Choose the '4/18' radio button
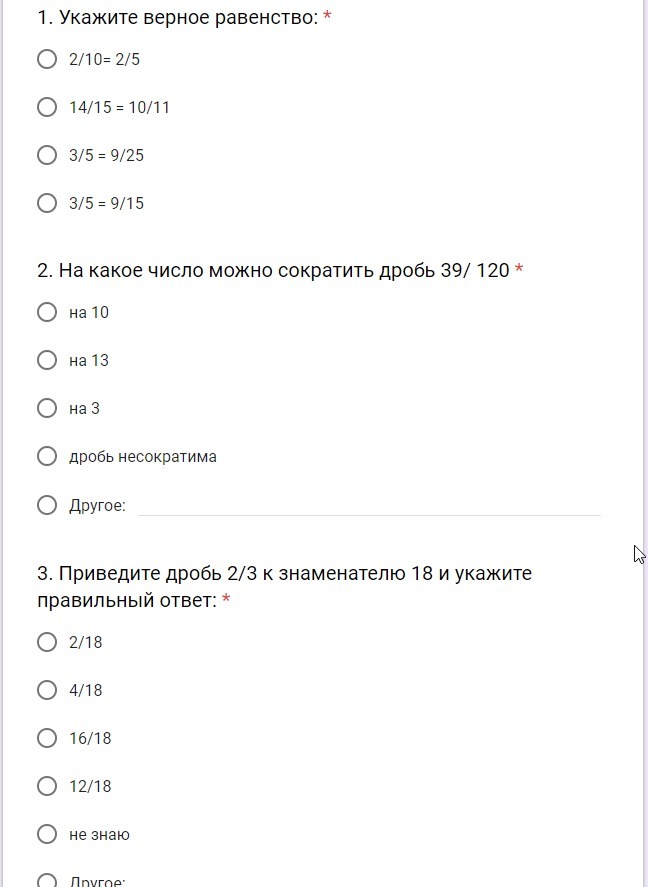The width and height of the screenshot is (648, 887). point(47,690)
